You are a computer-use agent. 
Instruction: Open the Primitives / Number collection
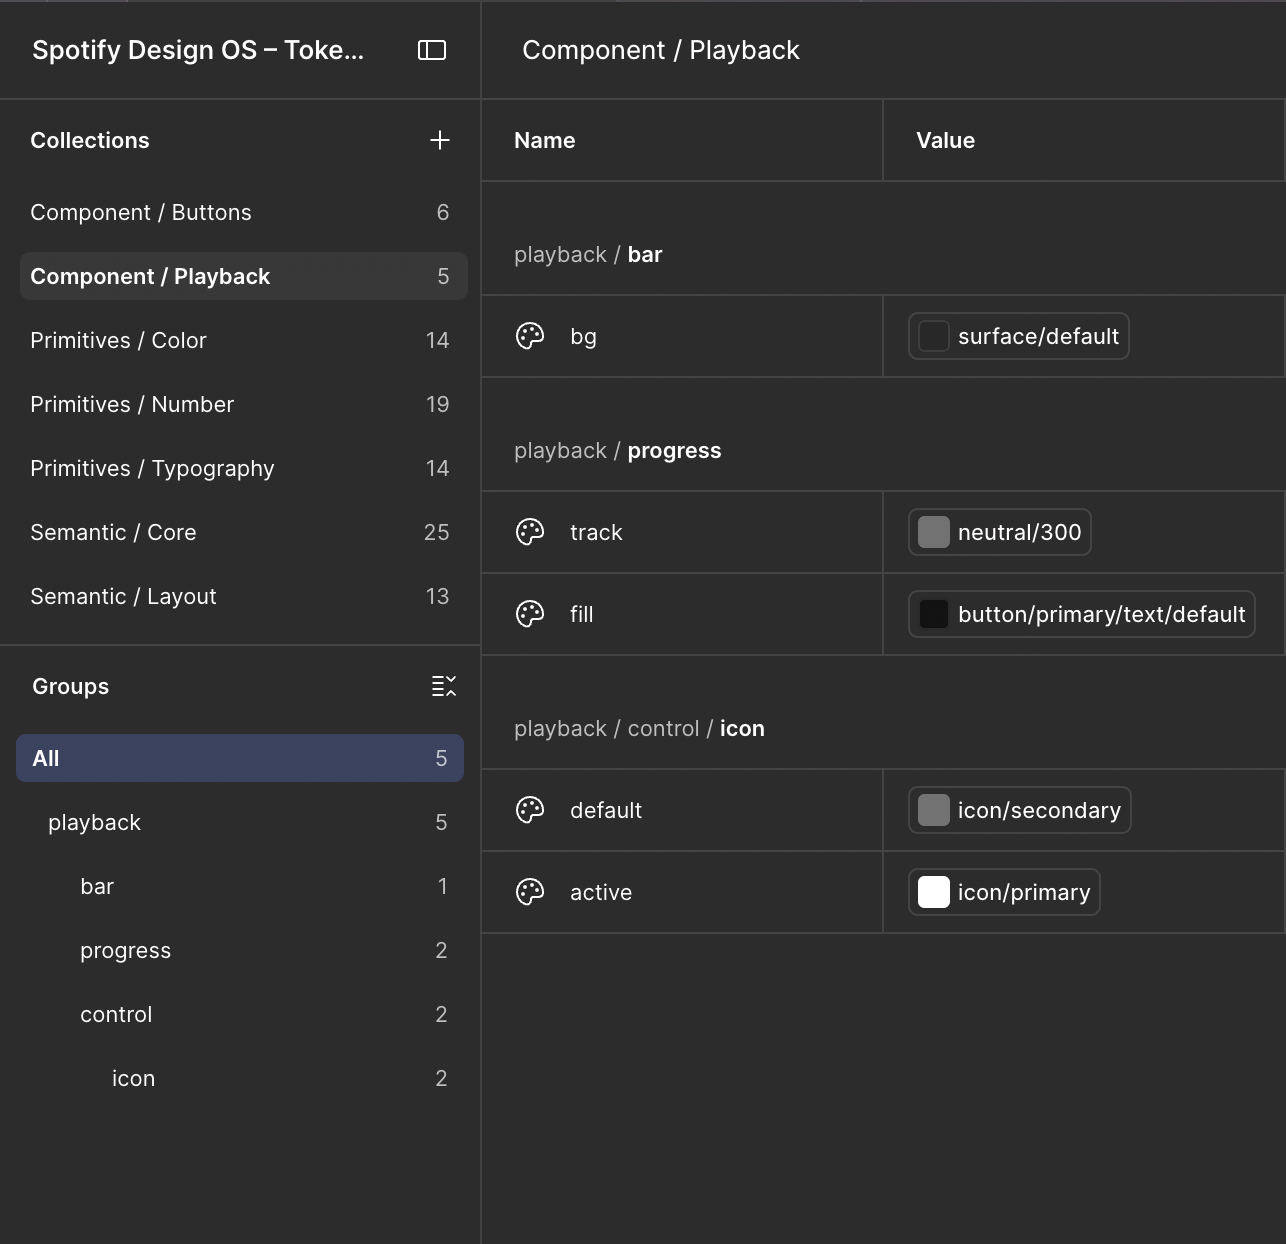tap(244, 404)
